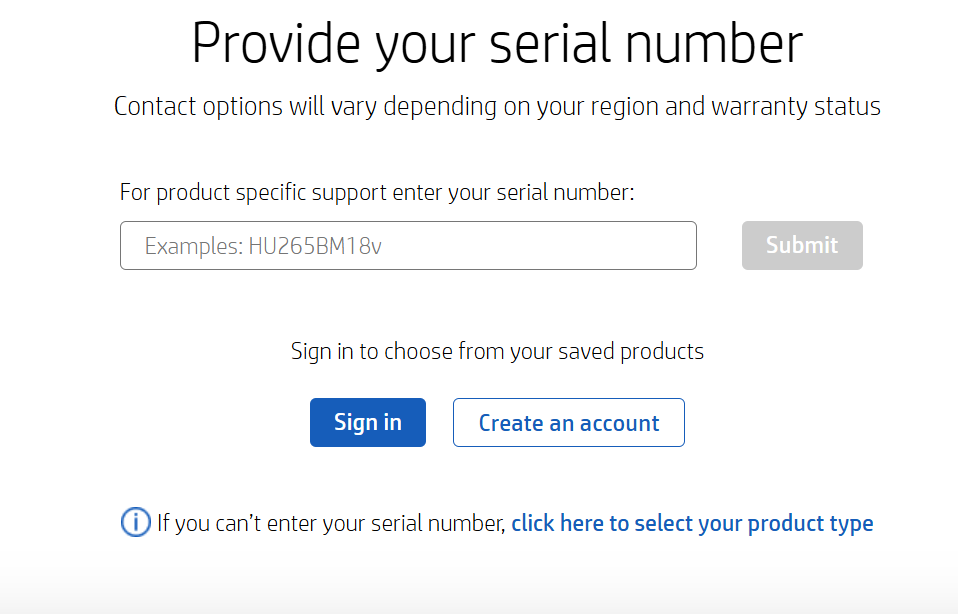This screenshot has height=614, width=958.
Task: Open the Create an account button
Action: [x=568, y=422]
